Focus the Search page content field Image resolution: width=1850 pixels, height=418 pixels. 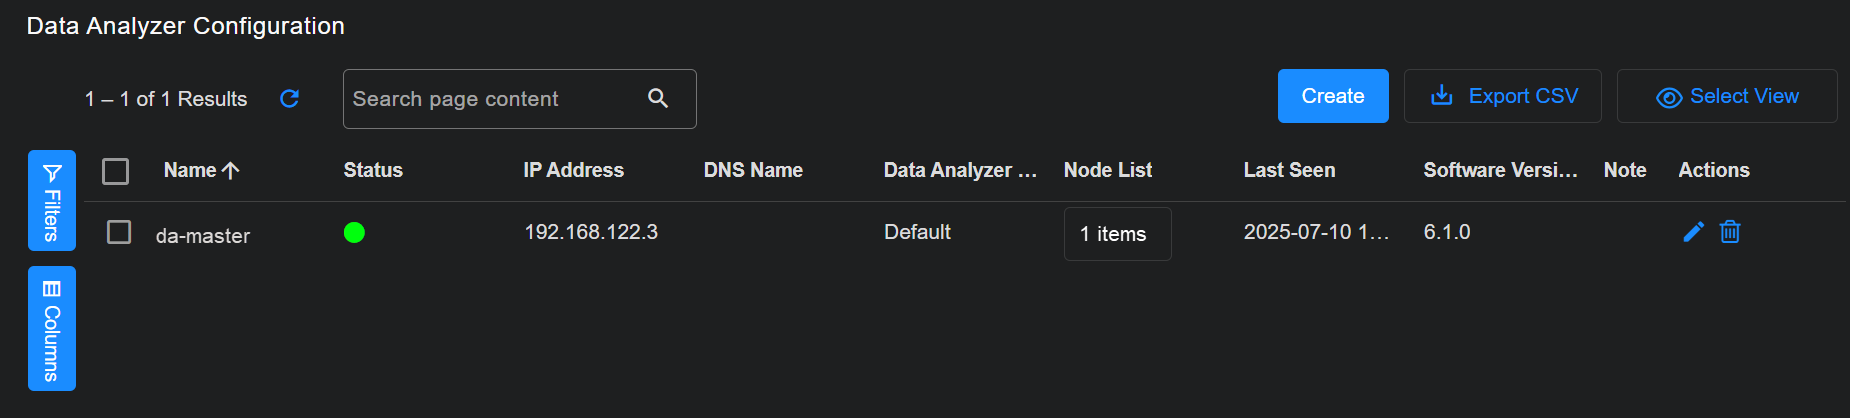[x=490, y=99]
